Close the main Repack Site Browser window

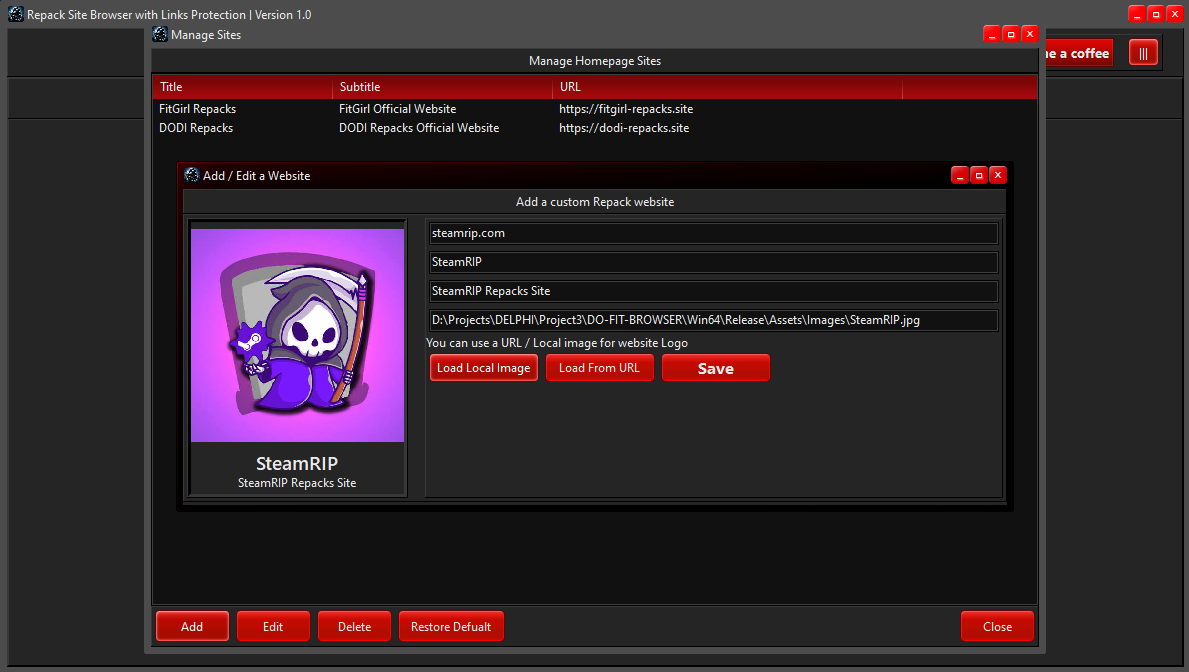click(x=1175, y=14)
